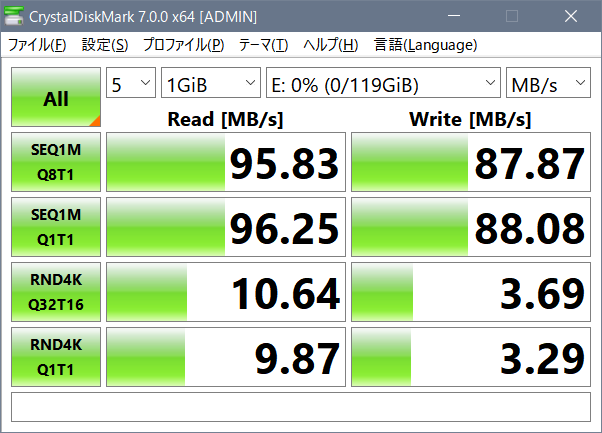
Task: Run all benchmarks with the All button
Action: tap(56, 97)
